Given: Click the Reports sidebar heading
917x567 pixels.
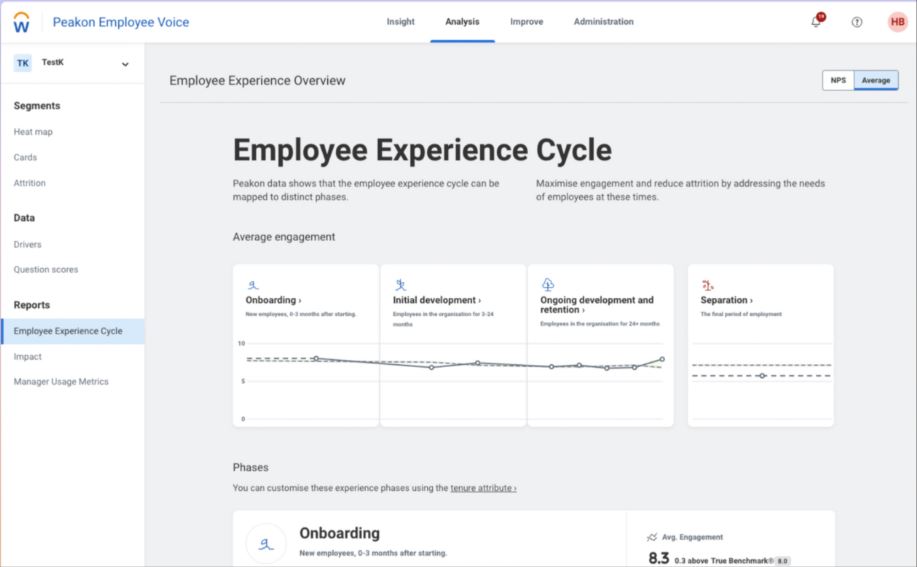Looking at the screenshot, I should click(32, 305).
